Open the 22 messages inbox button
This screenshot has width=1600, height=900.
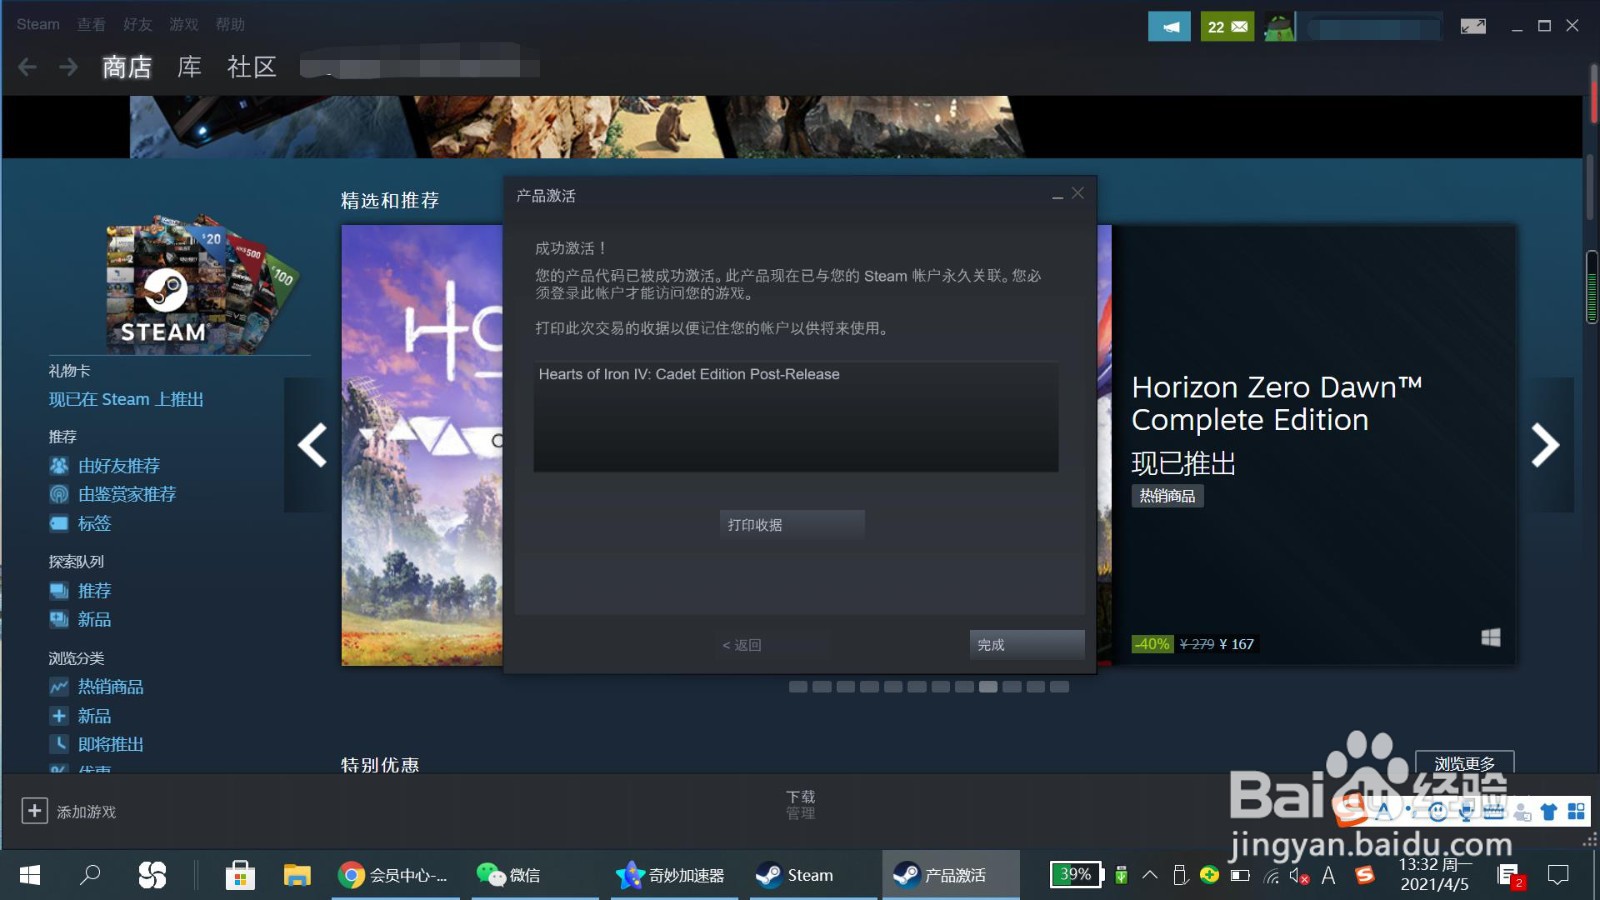click(1227, 27)
